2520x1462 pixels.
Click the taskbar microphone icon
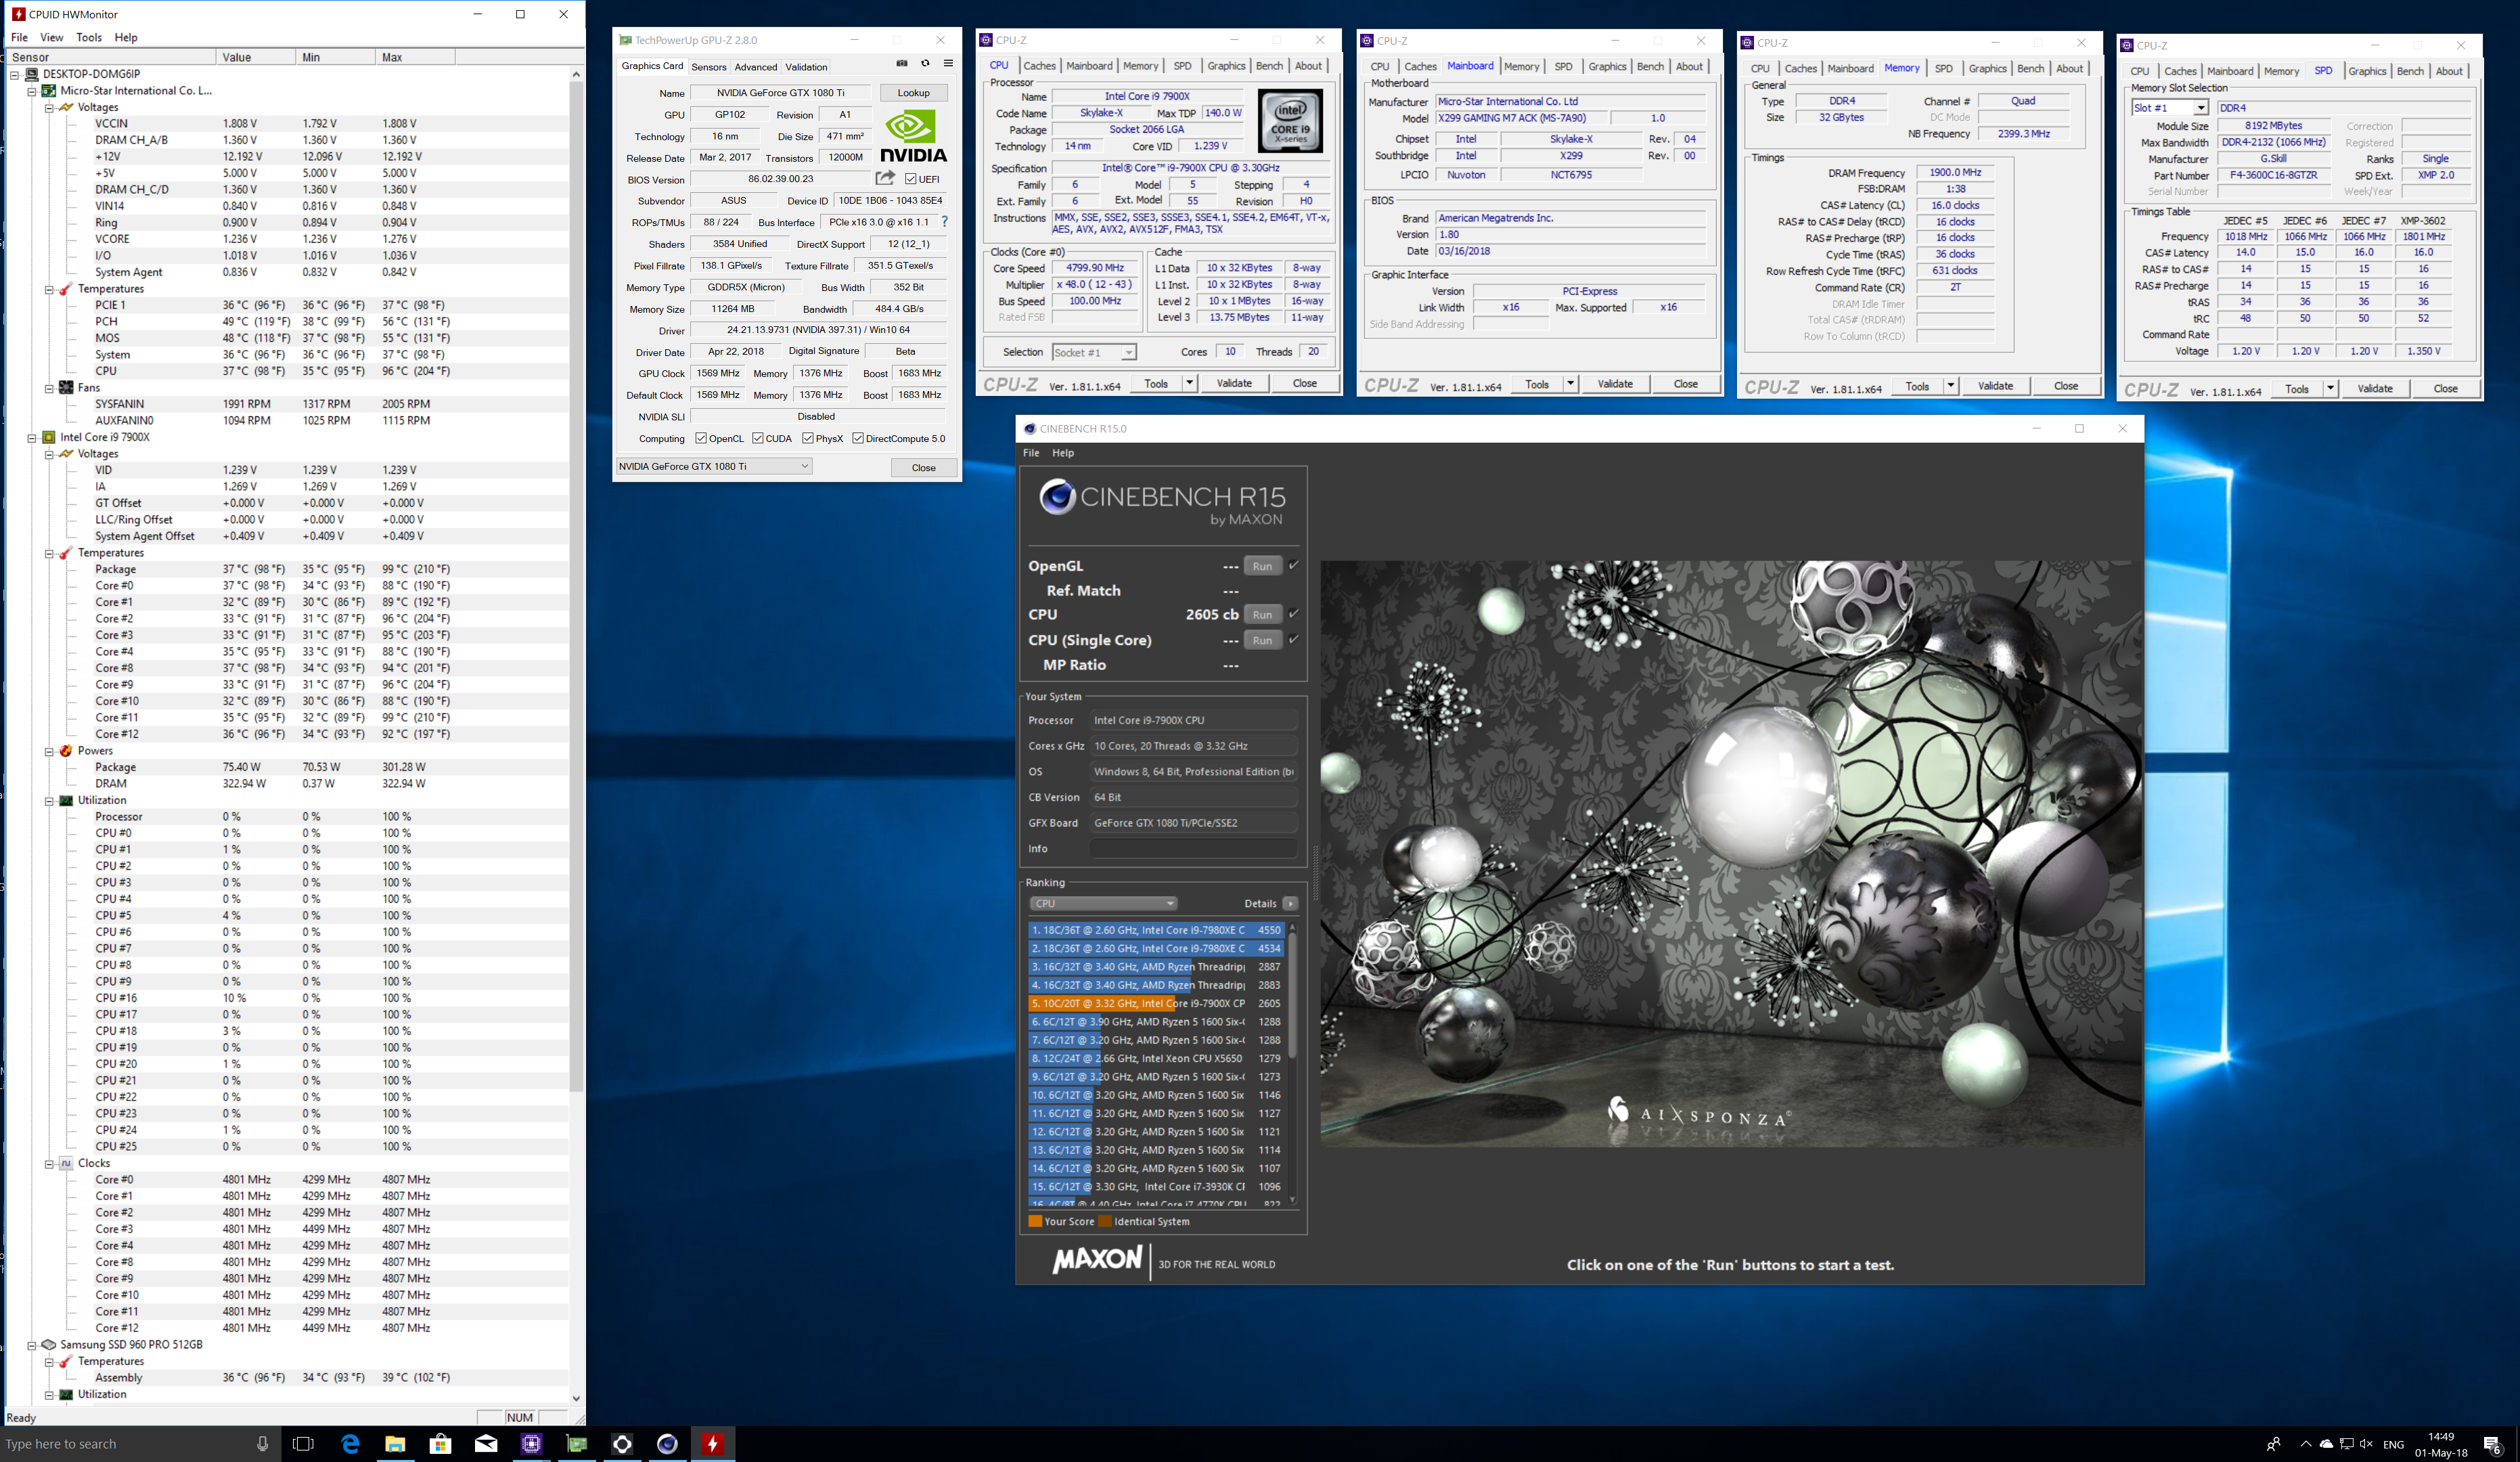[x=262, y=1443]
